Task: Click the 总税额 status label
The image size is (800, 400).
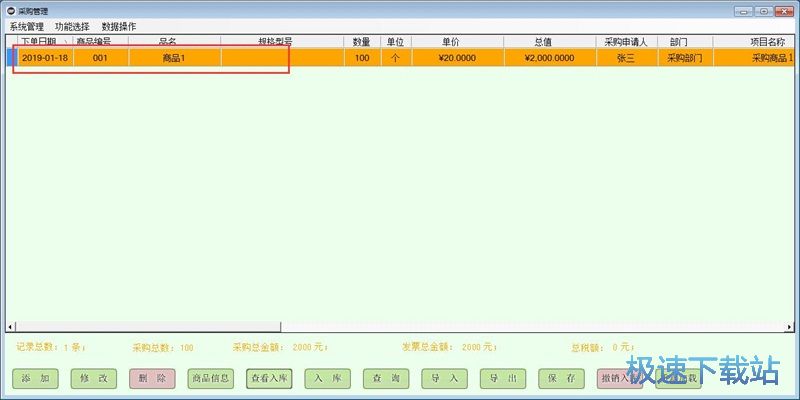Action: tap(603, 347)
